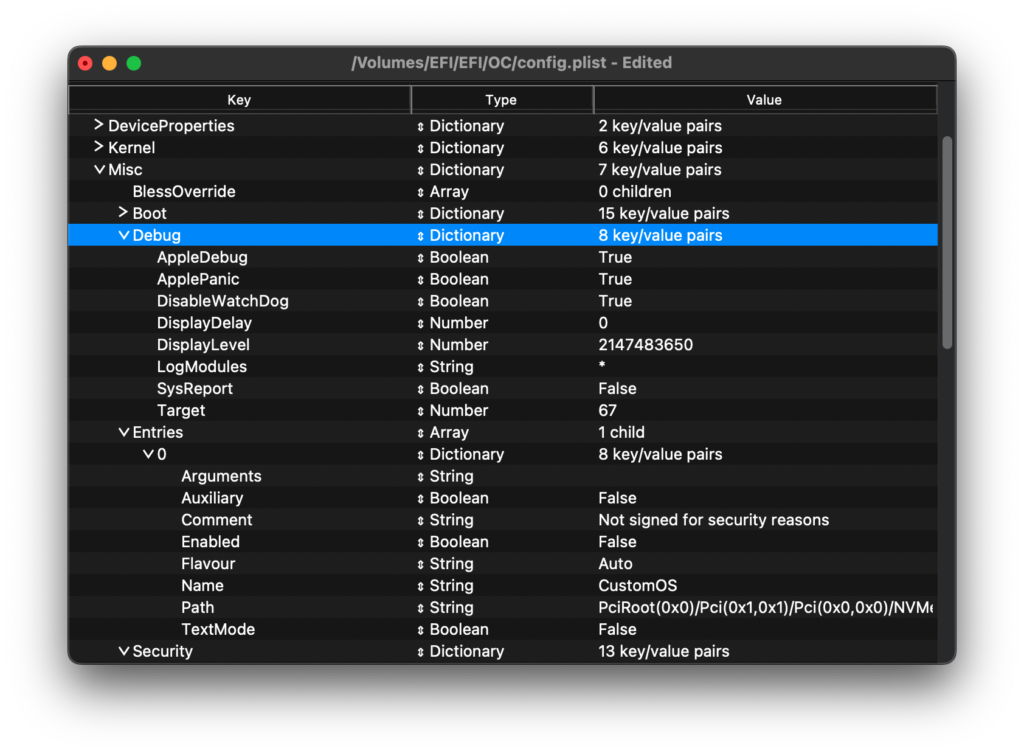
Task: Expand the Kernel dictionary row
Action: [99, 148]
